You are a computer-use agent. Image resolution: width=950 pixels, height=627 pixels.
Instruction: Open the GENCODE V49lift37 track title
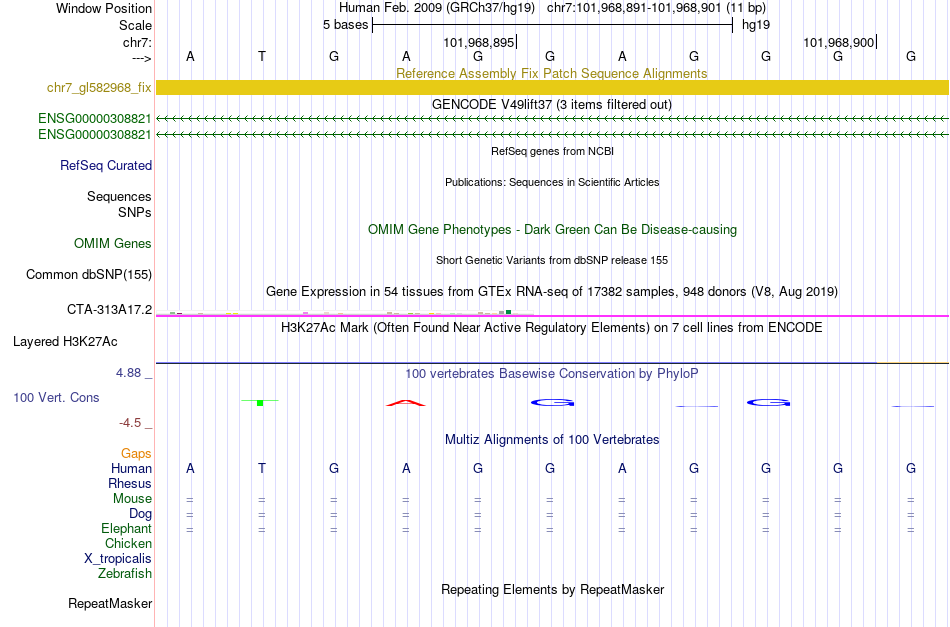pos(551,104)
